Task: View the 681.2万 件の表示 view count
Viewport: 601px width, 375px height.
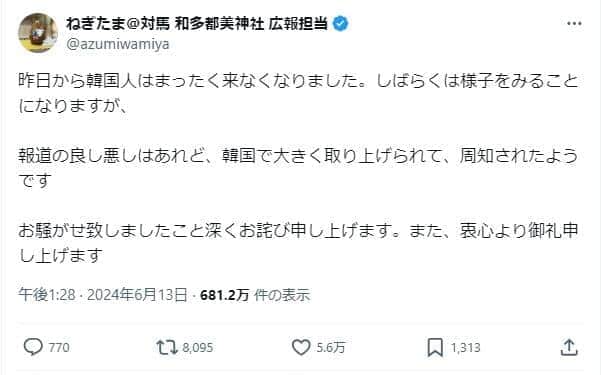Action: pos(255,295)
